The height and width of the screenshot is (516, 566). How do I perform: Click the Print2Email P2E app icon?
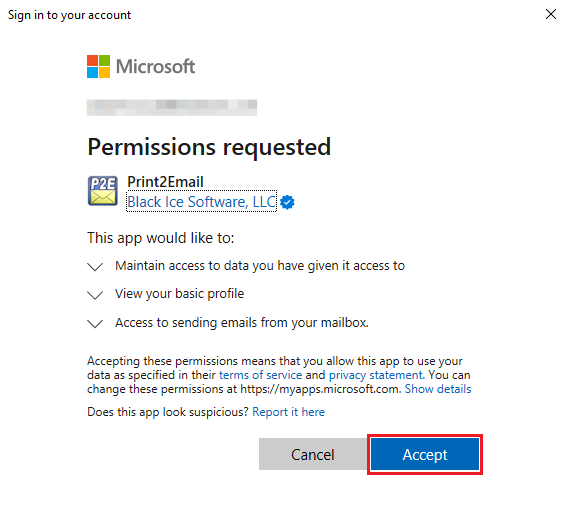coord(103,191)
